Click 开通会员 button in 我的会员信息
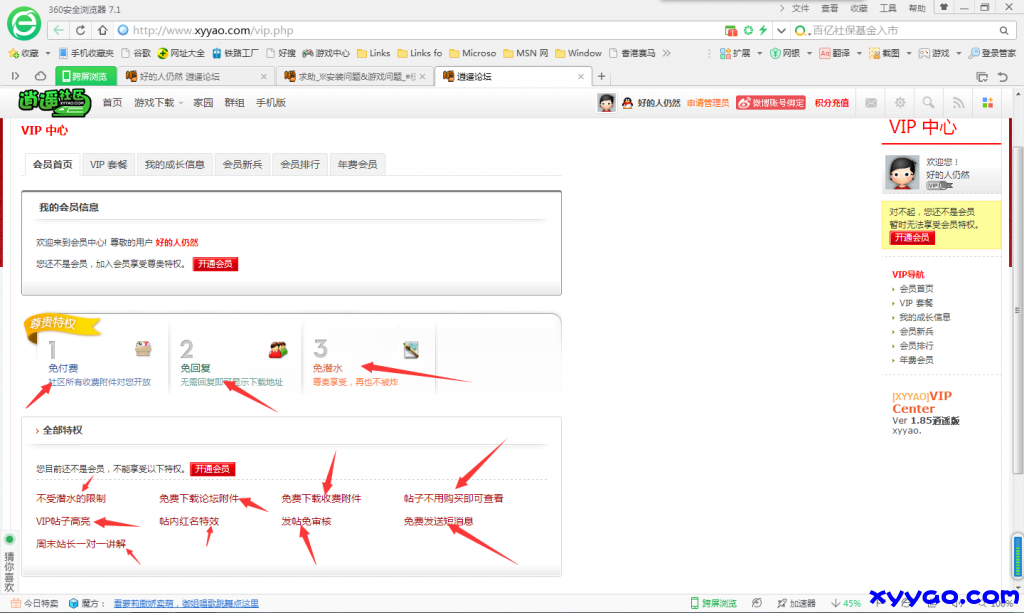The height and width of the screenshot is (613, 1024). [215, 264]
